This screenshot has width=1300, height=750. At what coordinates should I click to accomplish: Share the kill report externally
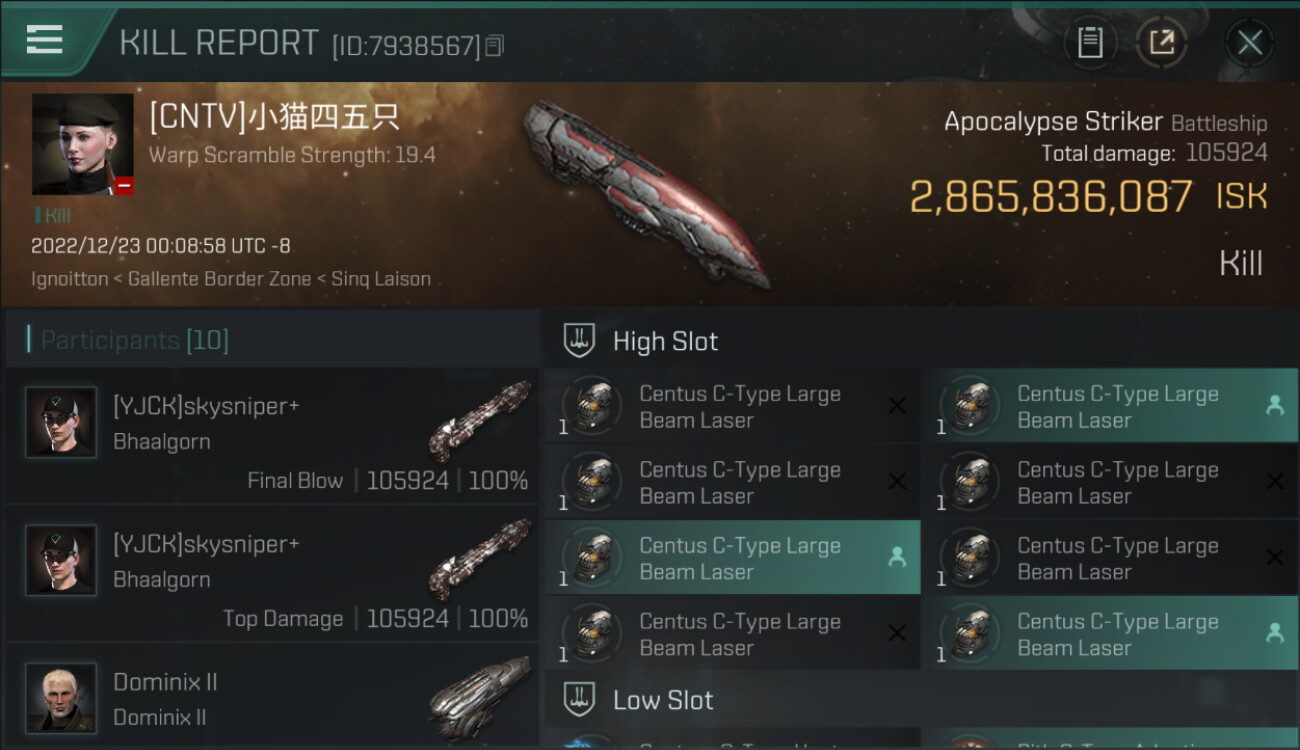(x=1161, y=42)
